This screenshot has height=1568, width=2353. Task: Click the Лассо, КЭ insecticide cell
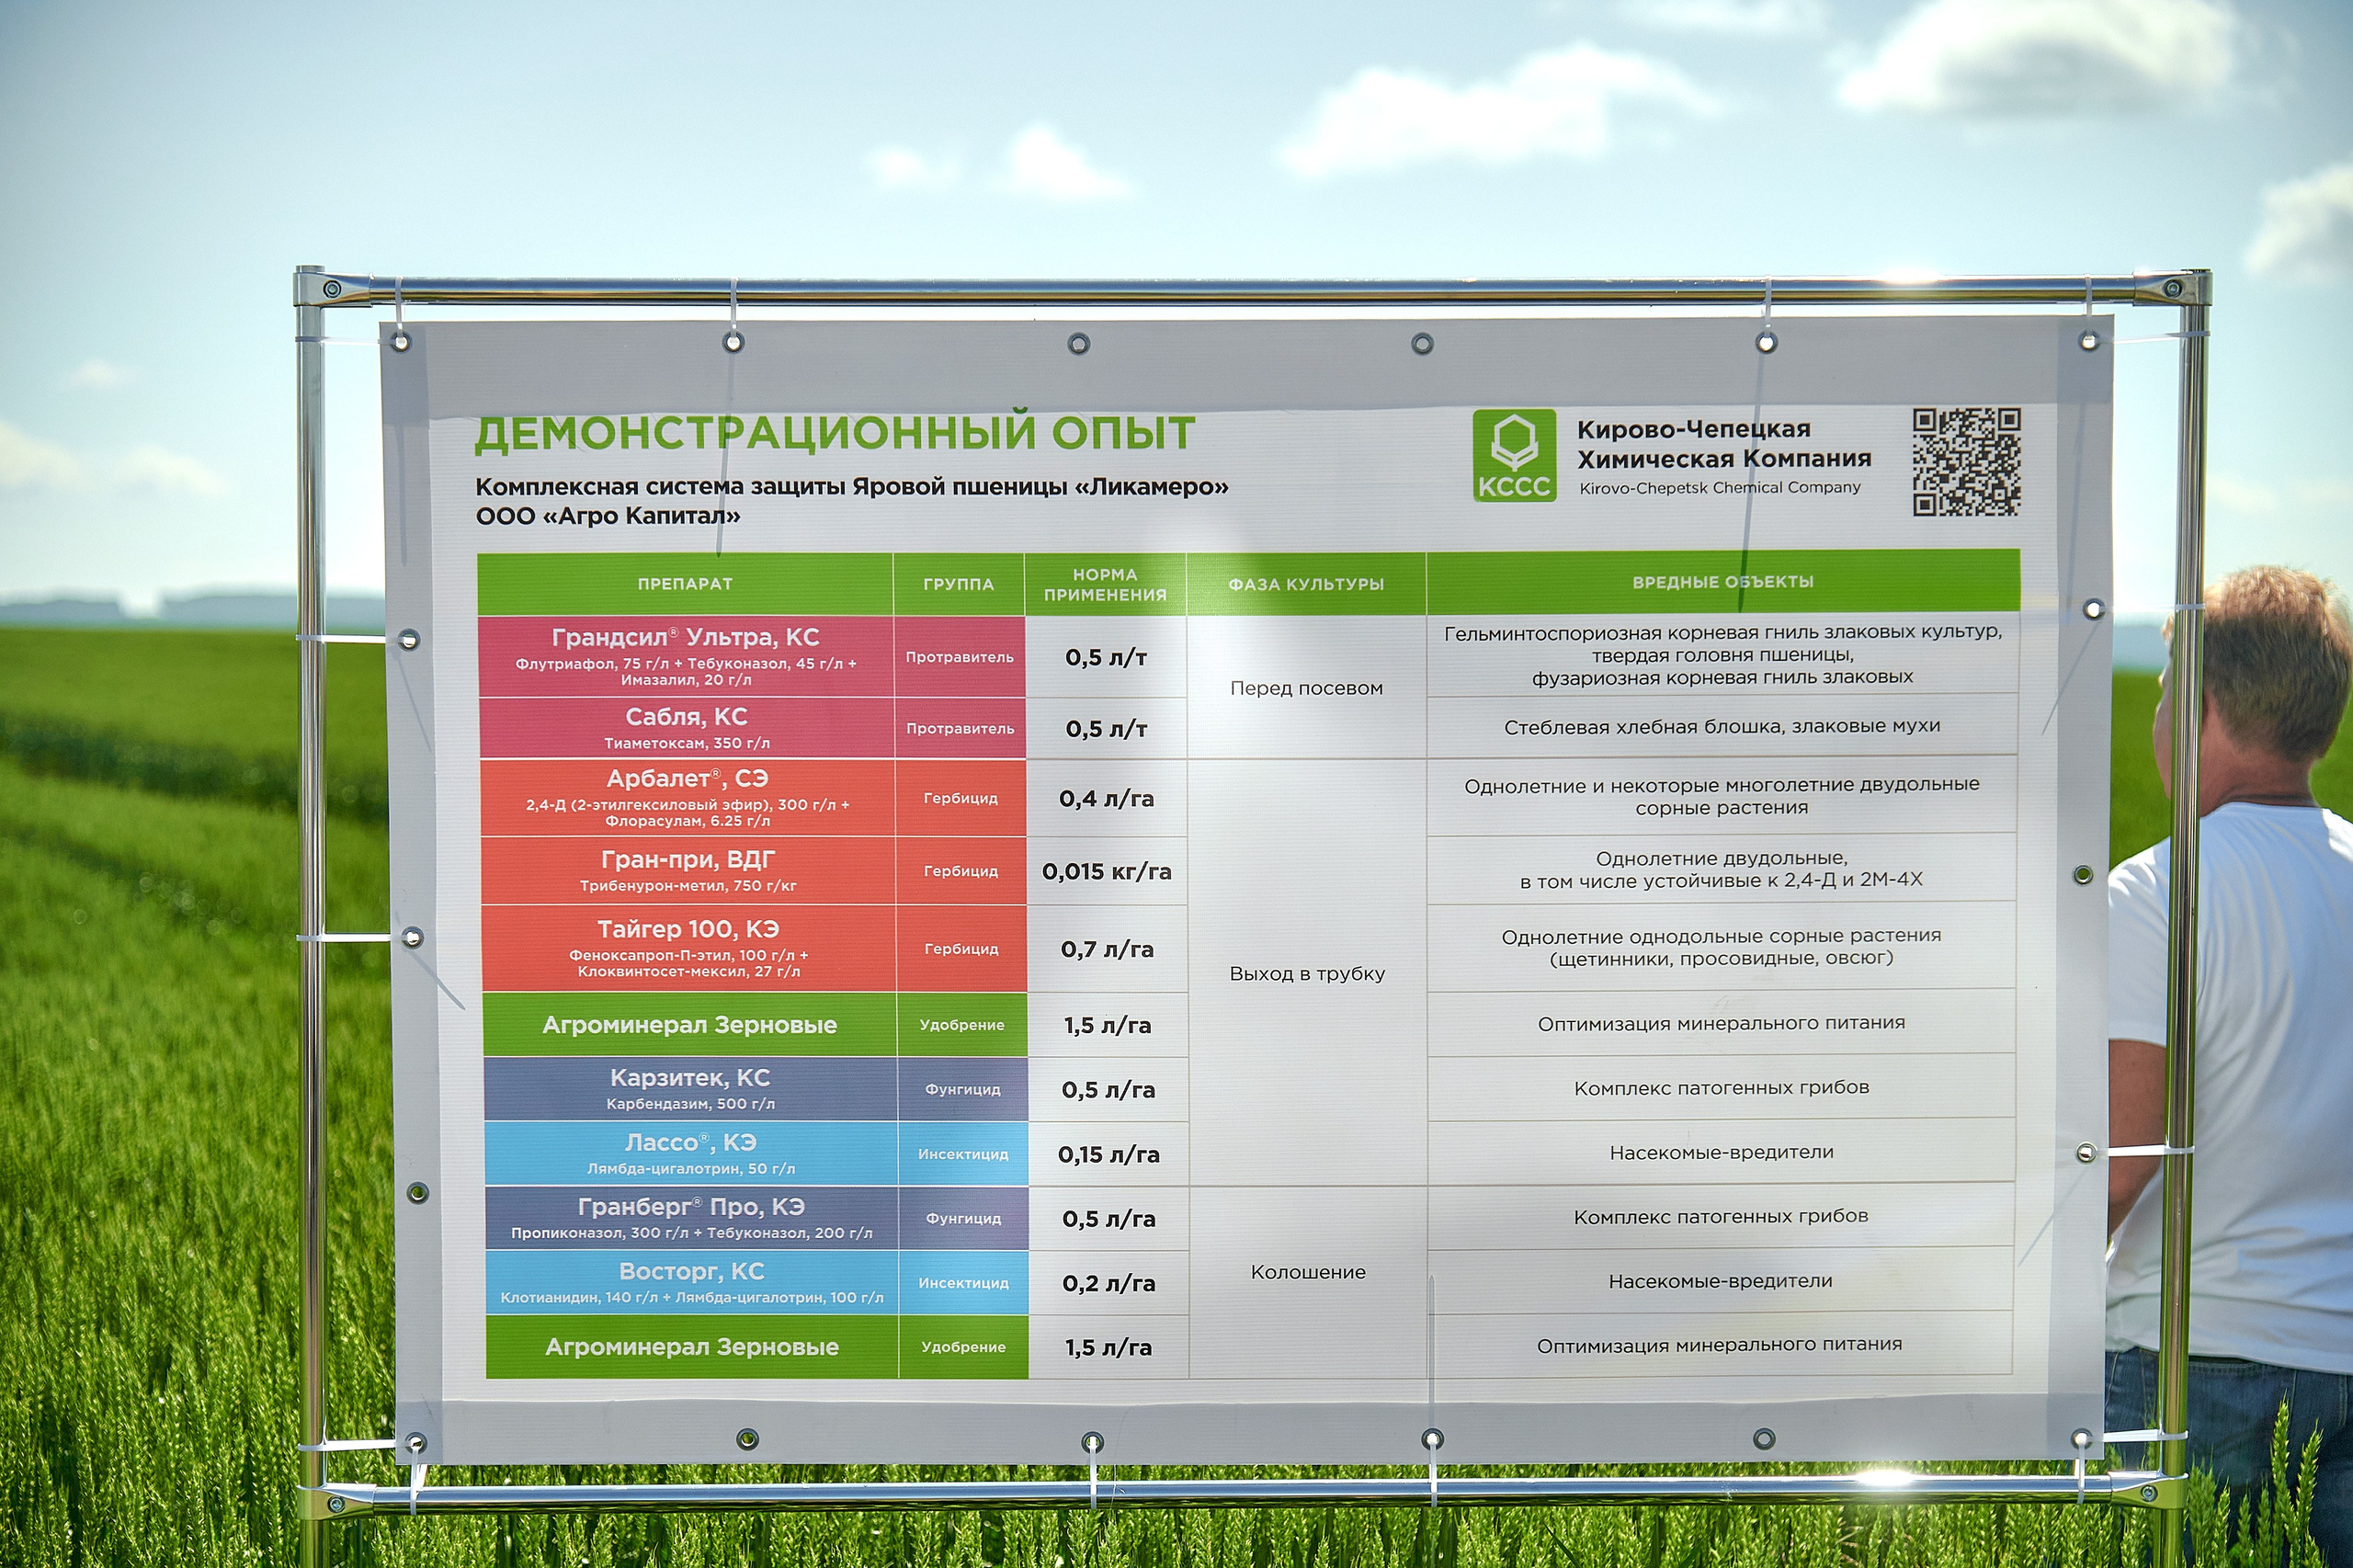[691, 1153]
